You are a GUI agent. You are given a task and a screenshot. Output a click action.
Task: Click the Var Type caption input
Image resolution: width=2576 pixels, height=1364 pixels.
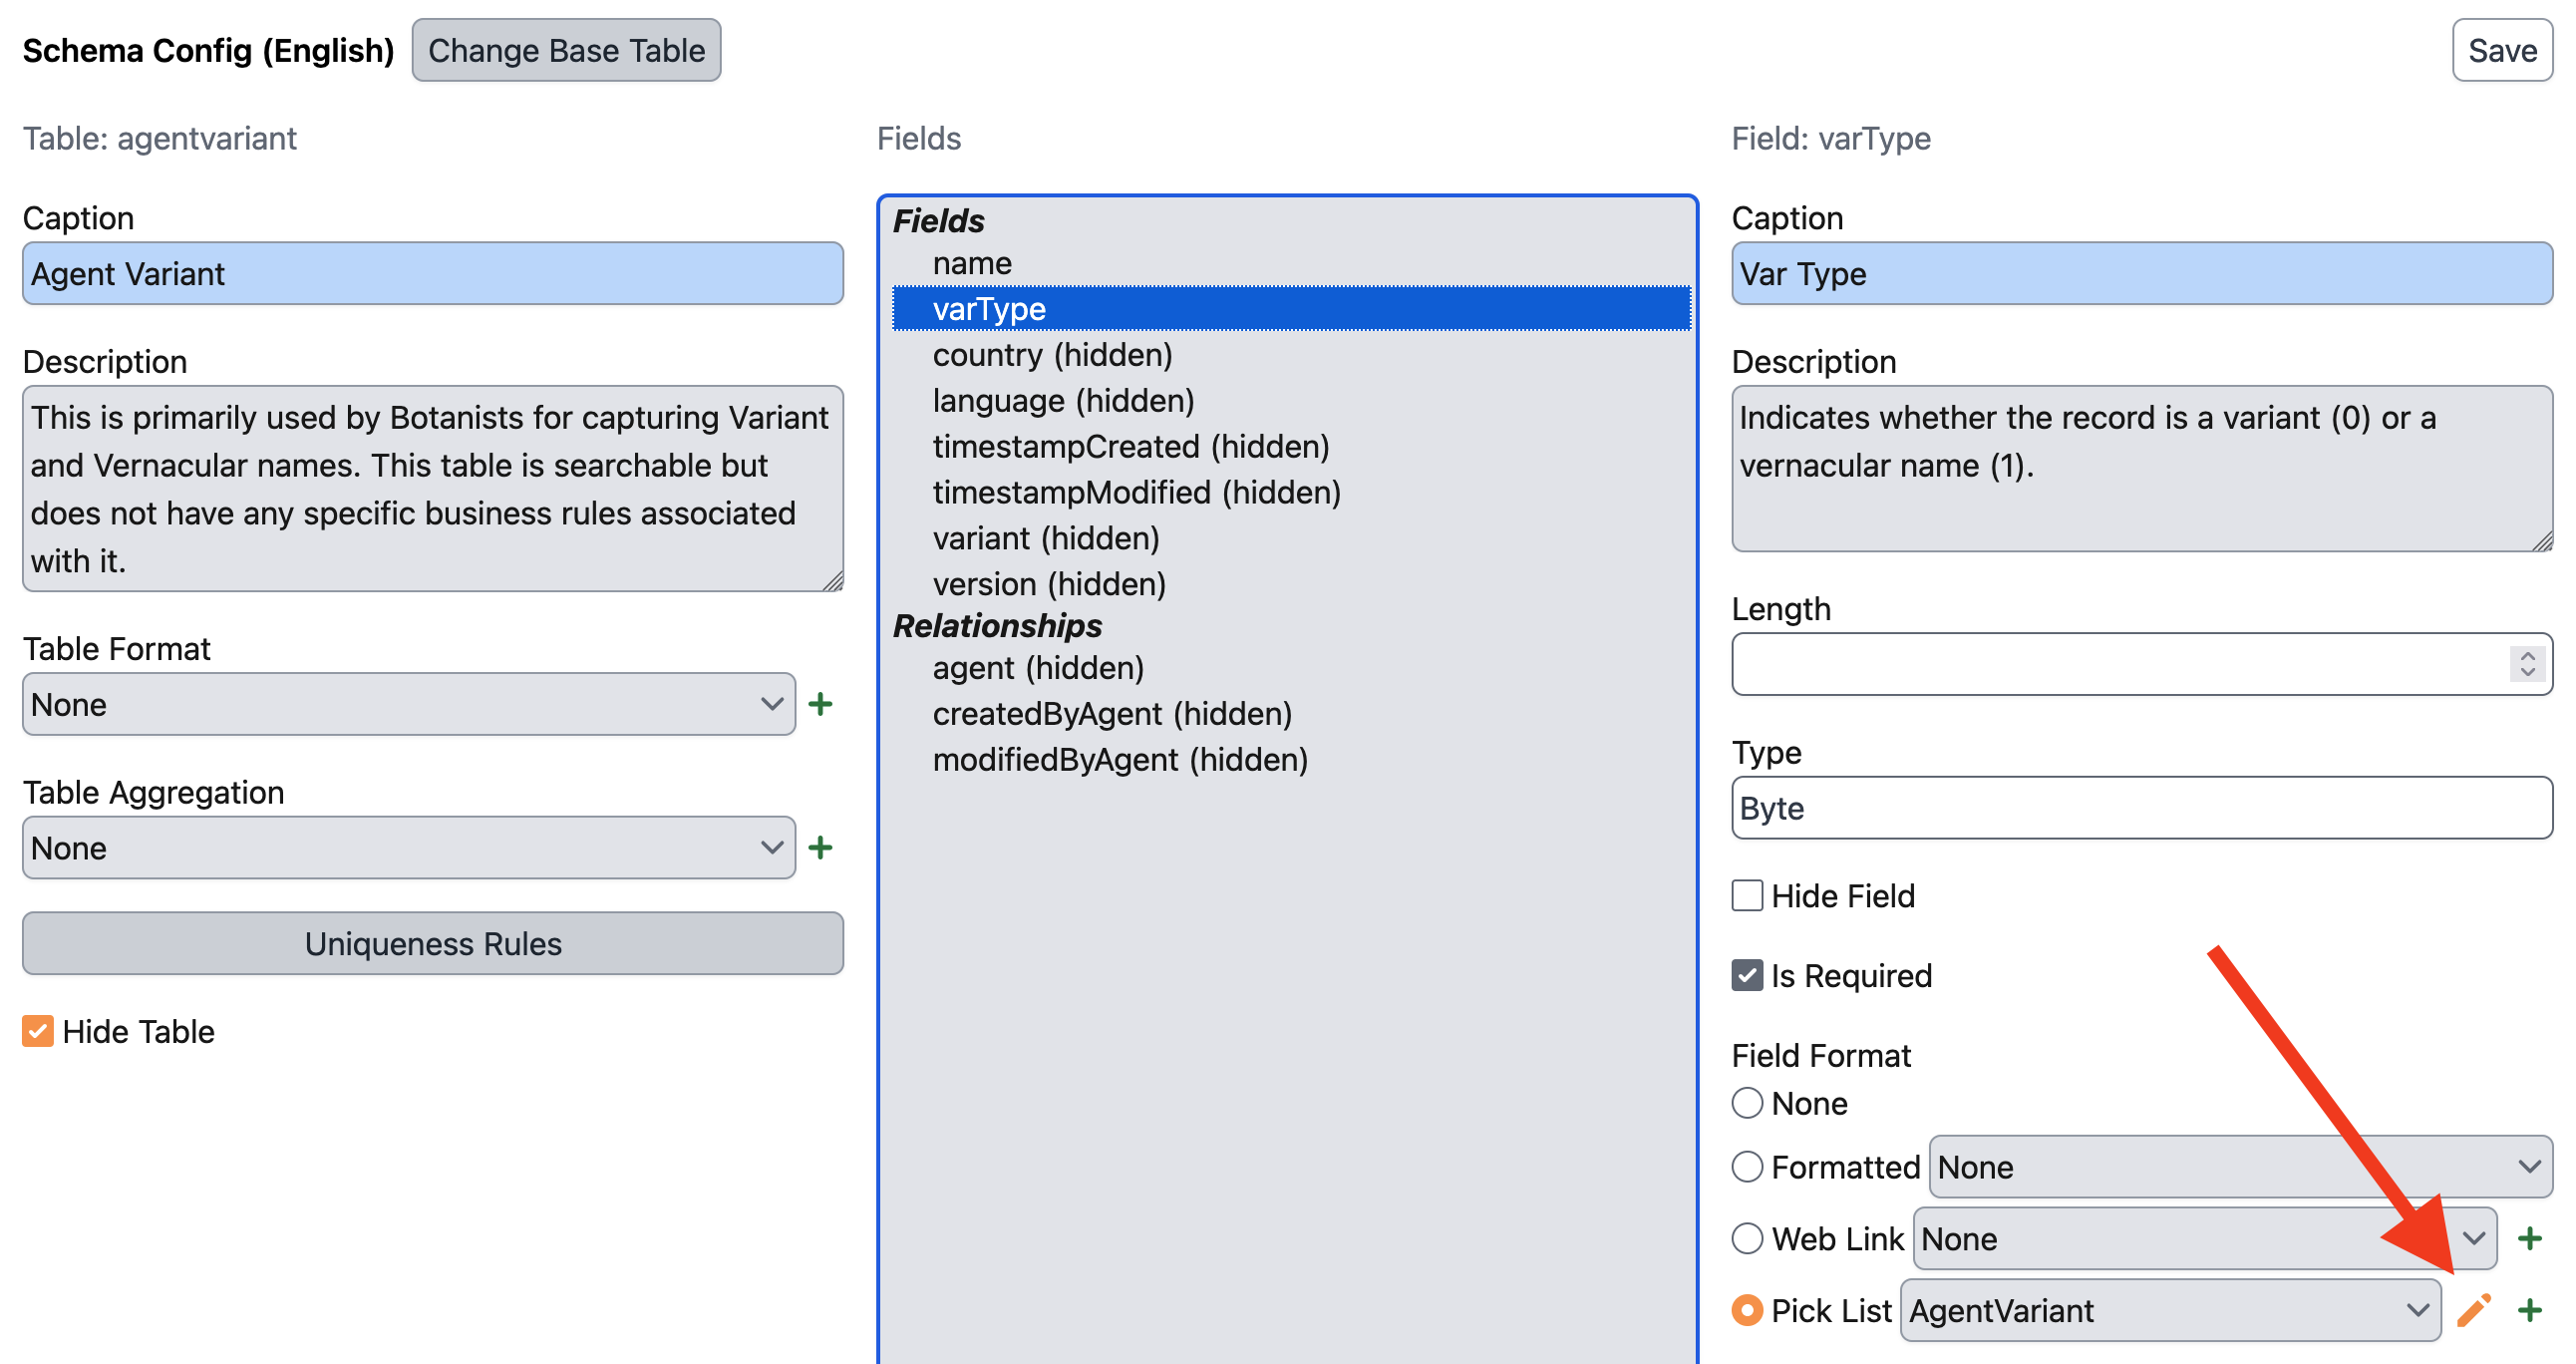2141,273
